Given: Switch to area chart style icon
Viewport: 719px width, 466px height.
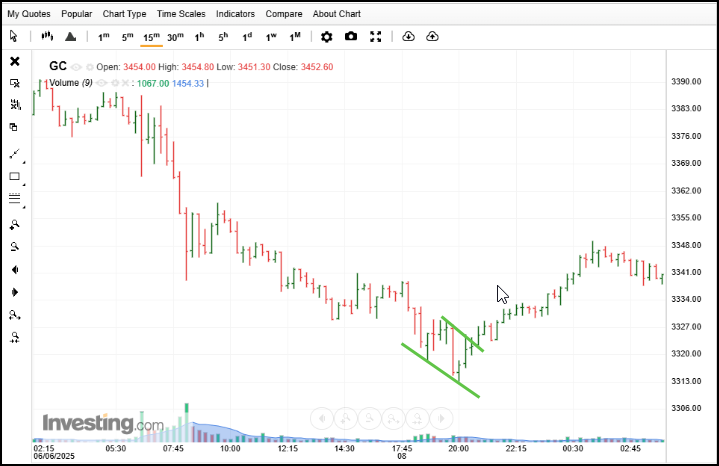Looking at the screenshot, I should click(70, 36).
